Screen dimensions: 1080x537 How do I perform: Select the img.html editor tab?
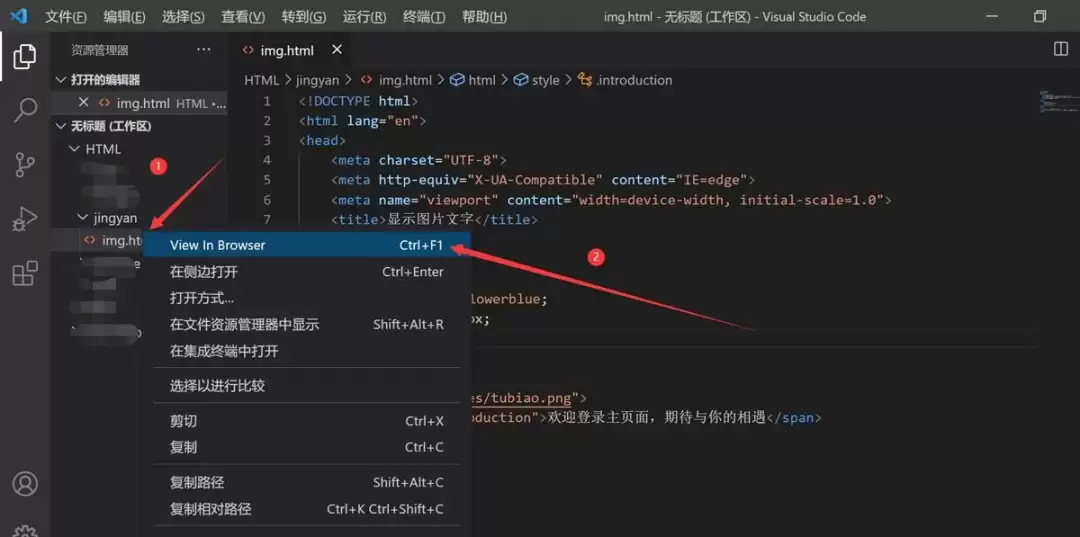coord(286,50)
